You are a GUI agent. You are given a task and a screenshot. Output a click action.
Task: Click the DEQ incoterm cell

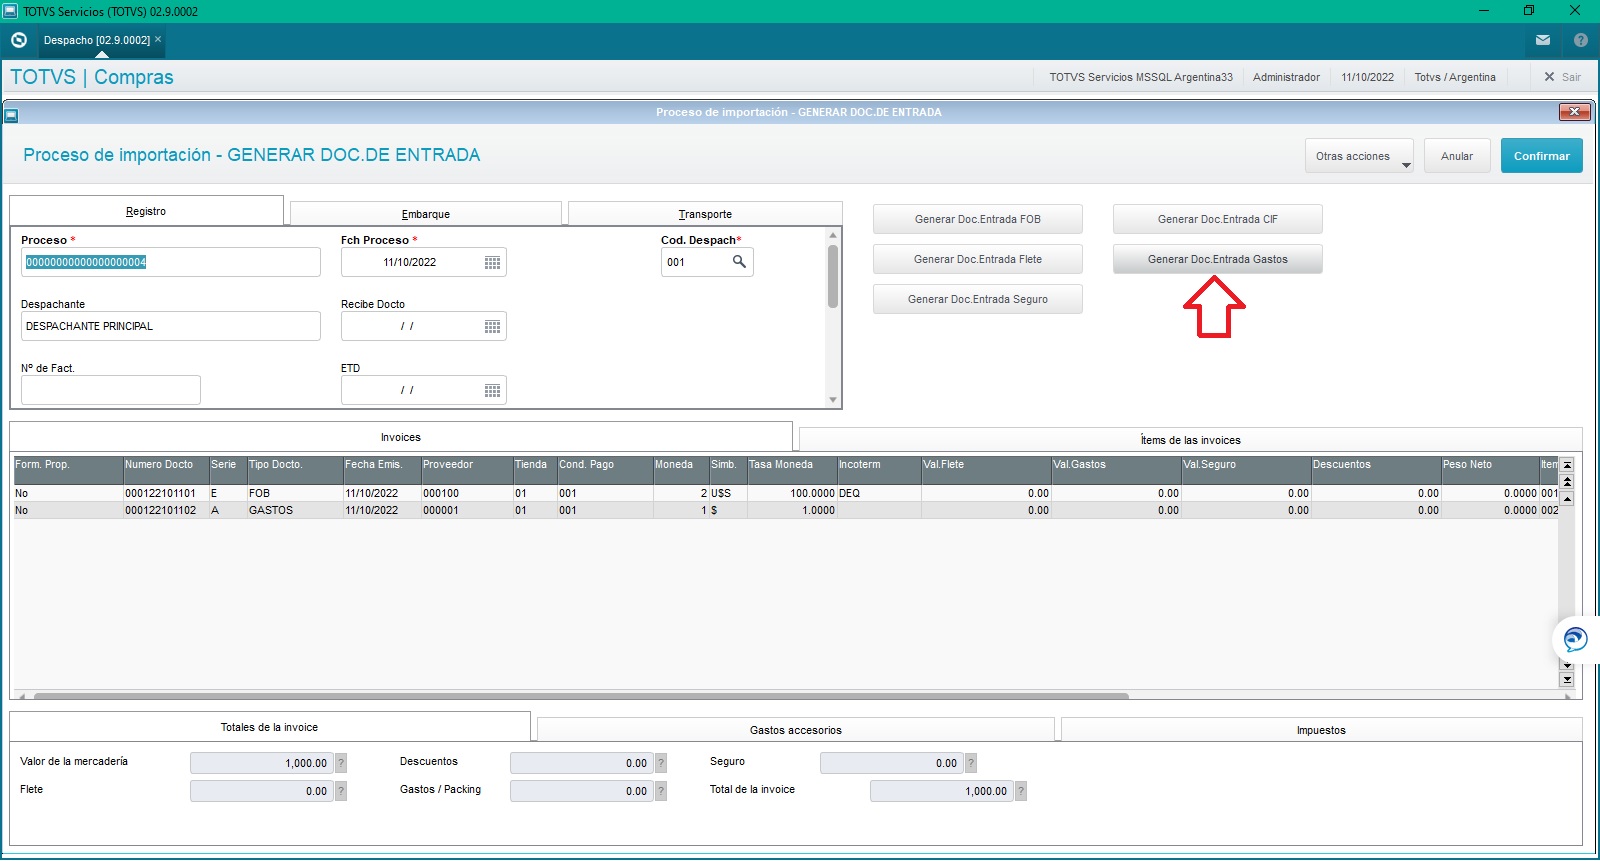click(878, 493)
